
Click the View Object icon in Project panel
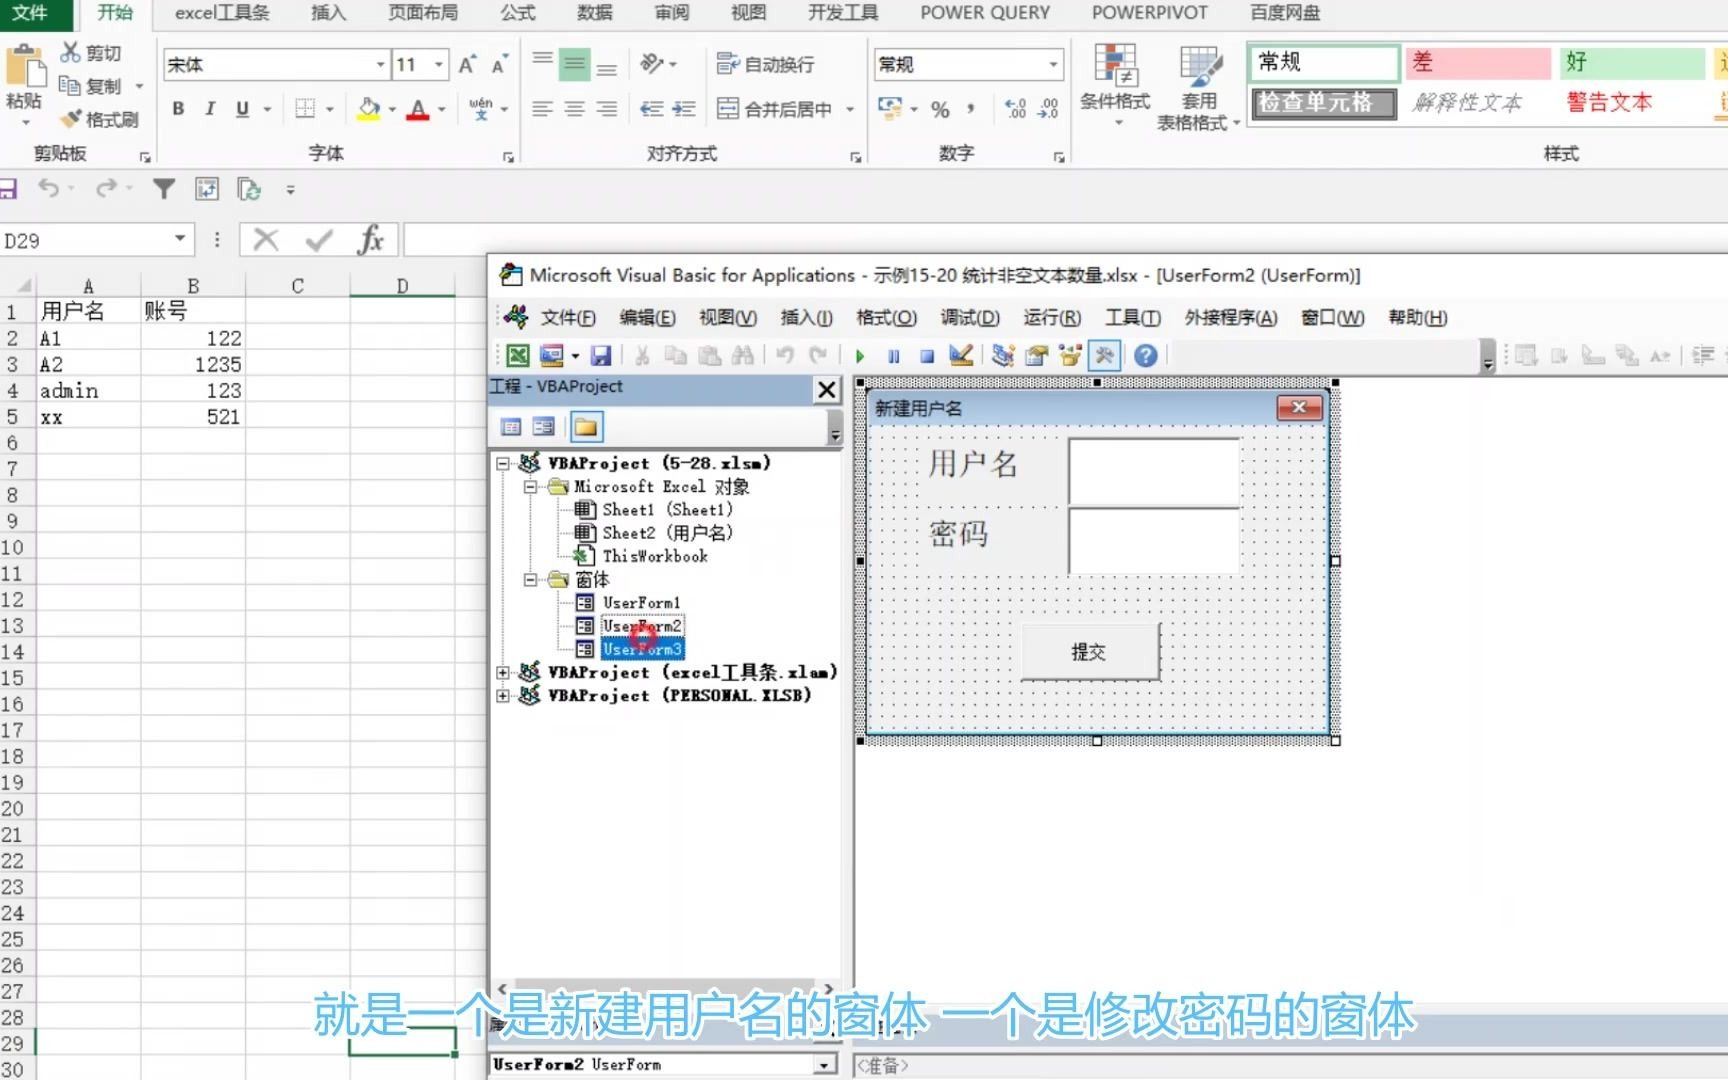pyautogui.click(x=544, y=427)
